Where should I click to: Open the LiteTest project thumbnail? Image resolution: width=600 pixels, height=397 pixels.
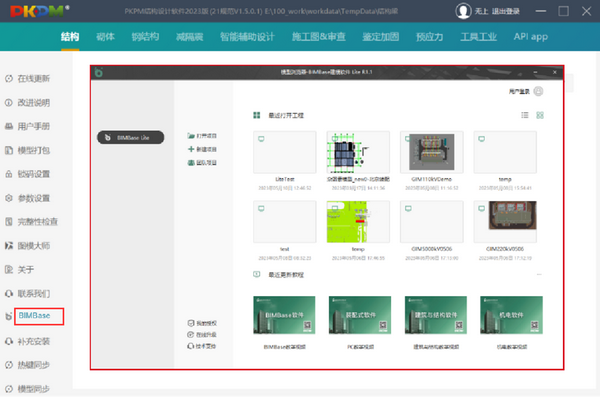click(x=285, y=152)
